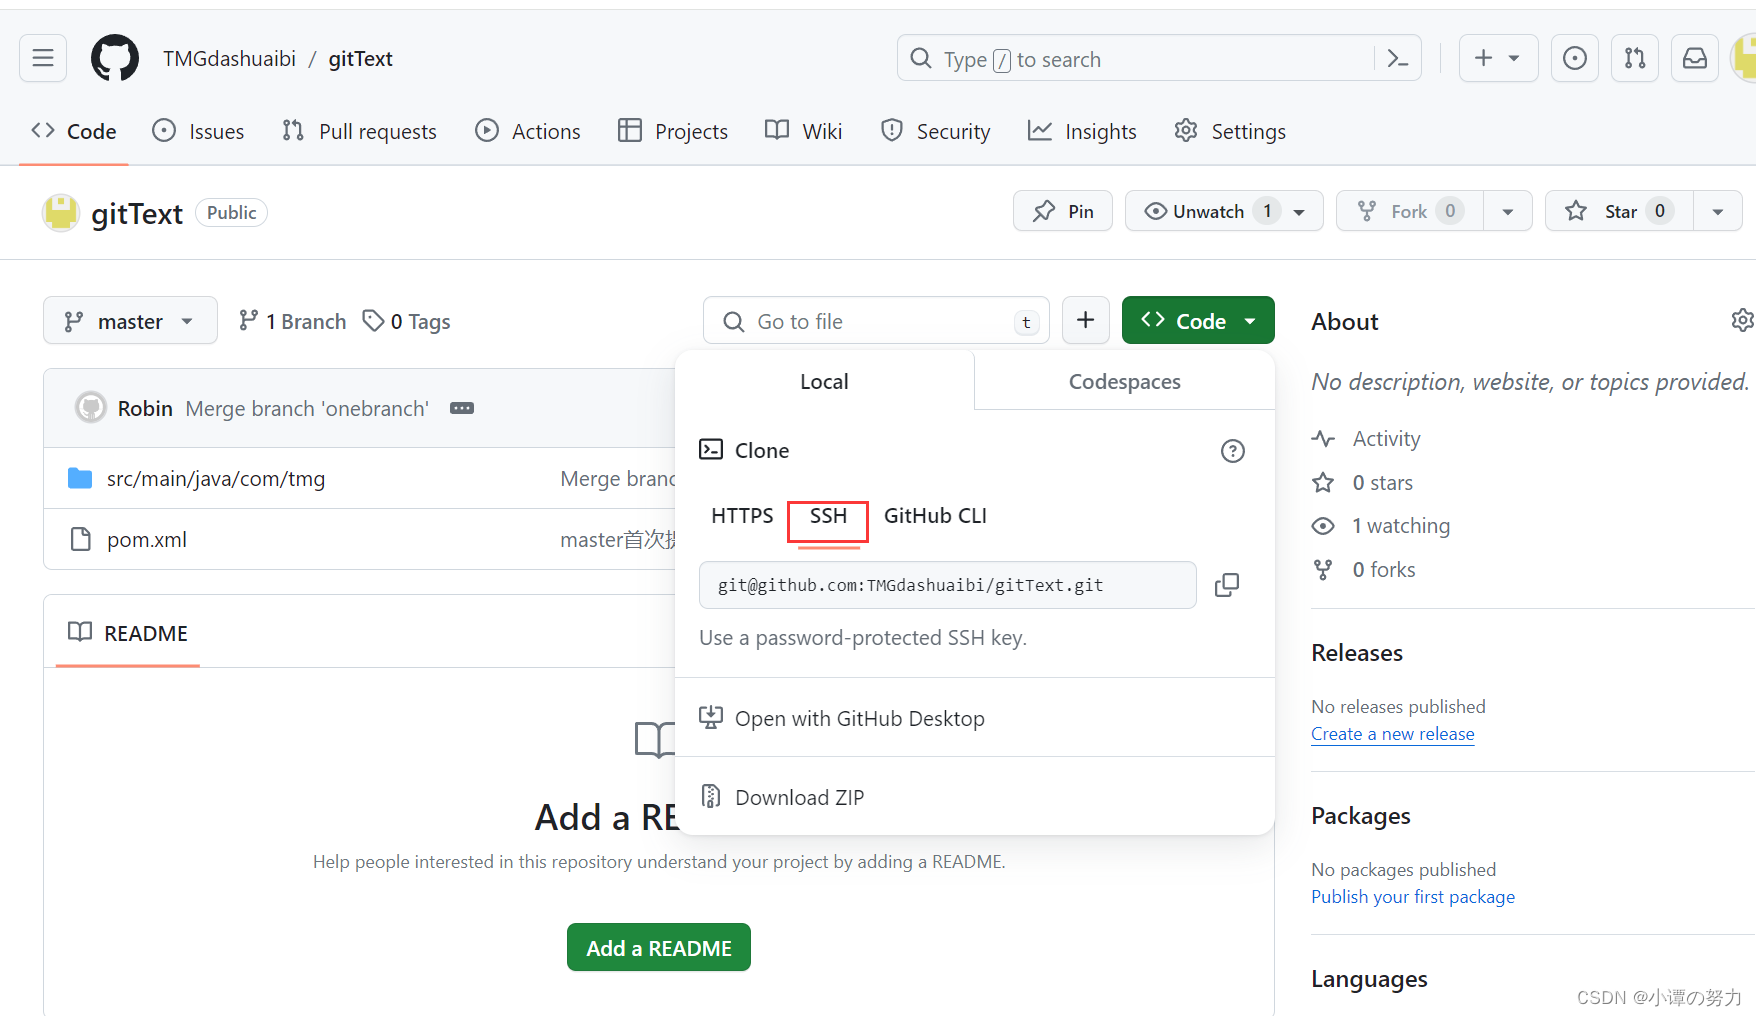Click the green Add a README button

(659, 947)
